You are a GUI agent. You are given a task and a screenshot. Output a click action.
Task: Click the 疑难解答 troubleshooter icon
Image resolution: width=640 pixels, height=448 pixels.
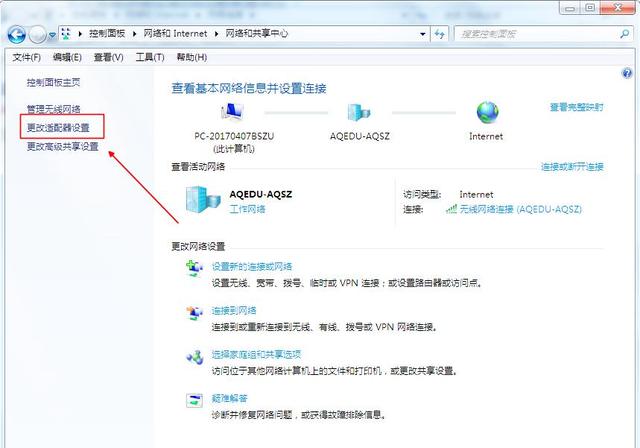tap(195, 400)
